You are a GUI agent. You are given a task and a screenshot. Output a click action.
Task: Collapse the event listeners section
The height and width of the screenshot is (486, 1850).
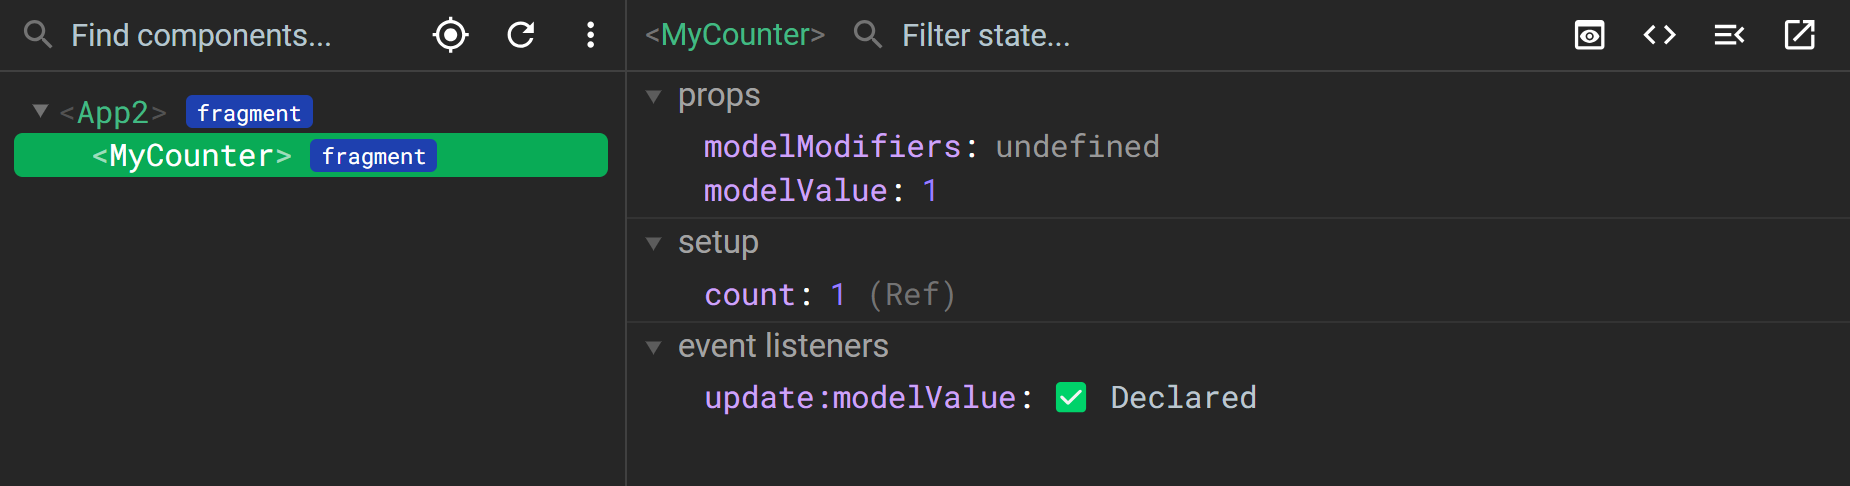654,347
